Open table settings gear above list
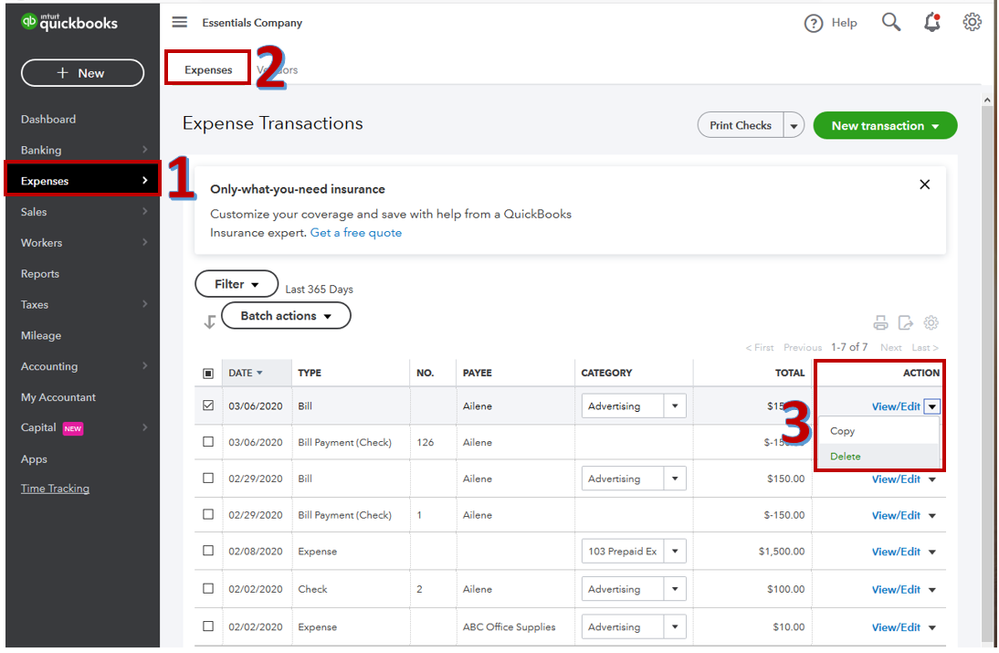The image size is (999, 653). point(931,323)
